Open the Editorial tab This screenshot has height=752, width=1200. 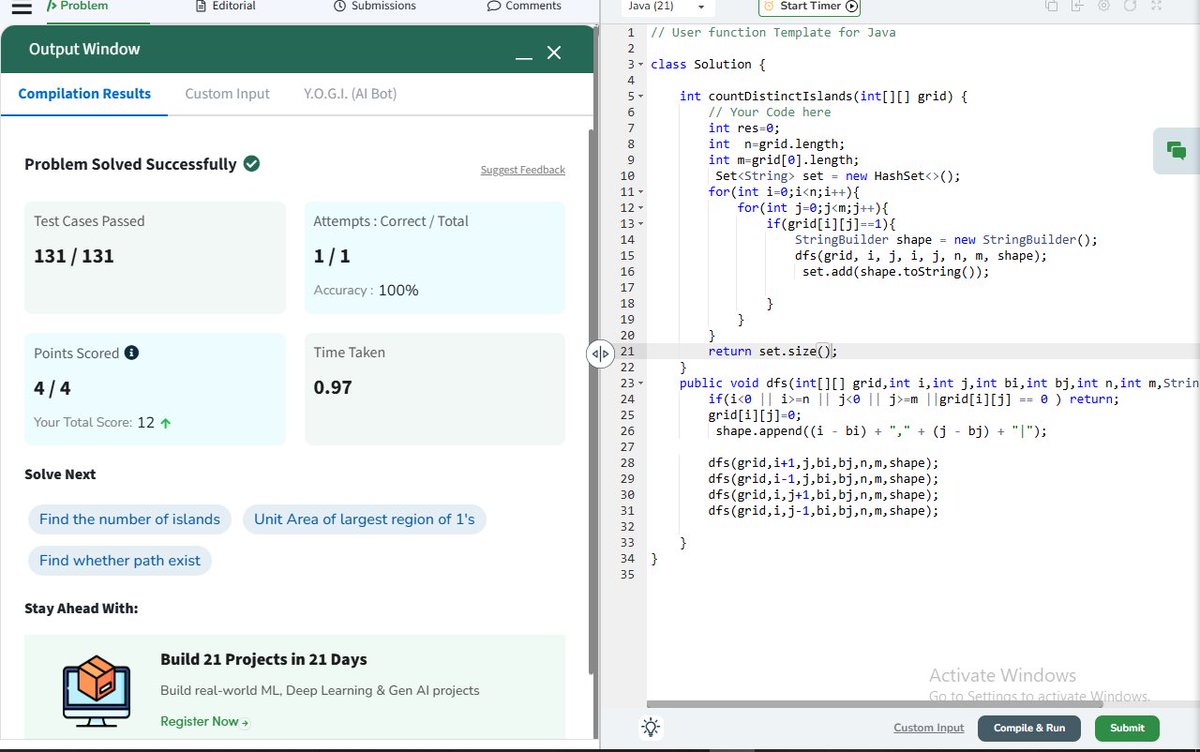pyautogui.click(x=226, y=6)
